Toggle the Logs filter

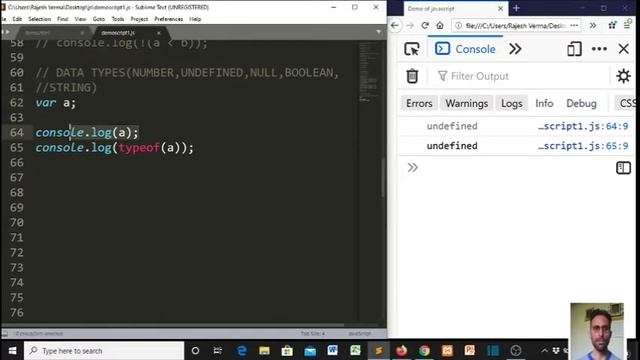point(511,103)
